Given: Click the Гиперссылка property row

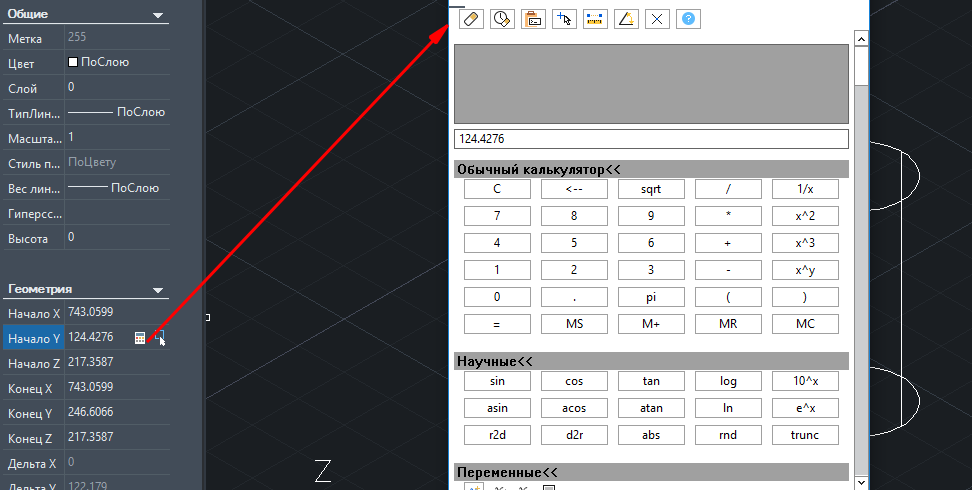Looking at the screenshot, I should point(86,214).
